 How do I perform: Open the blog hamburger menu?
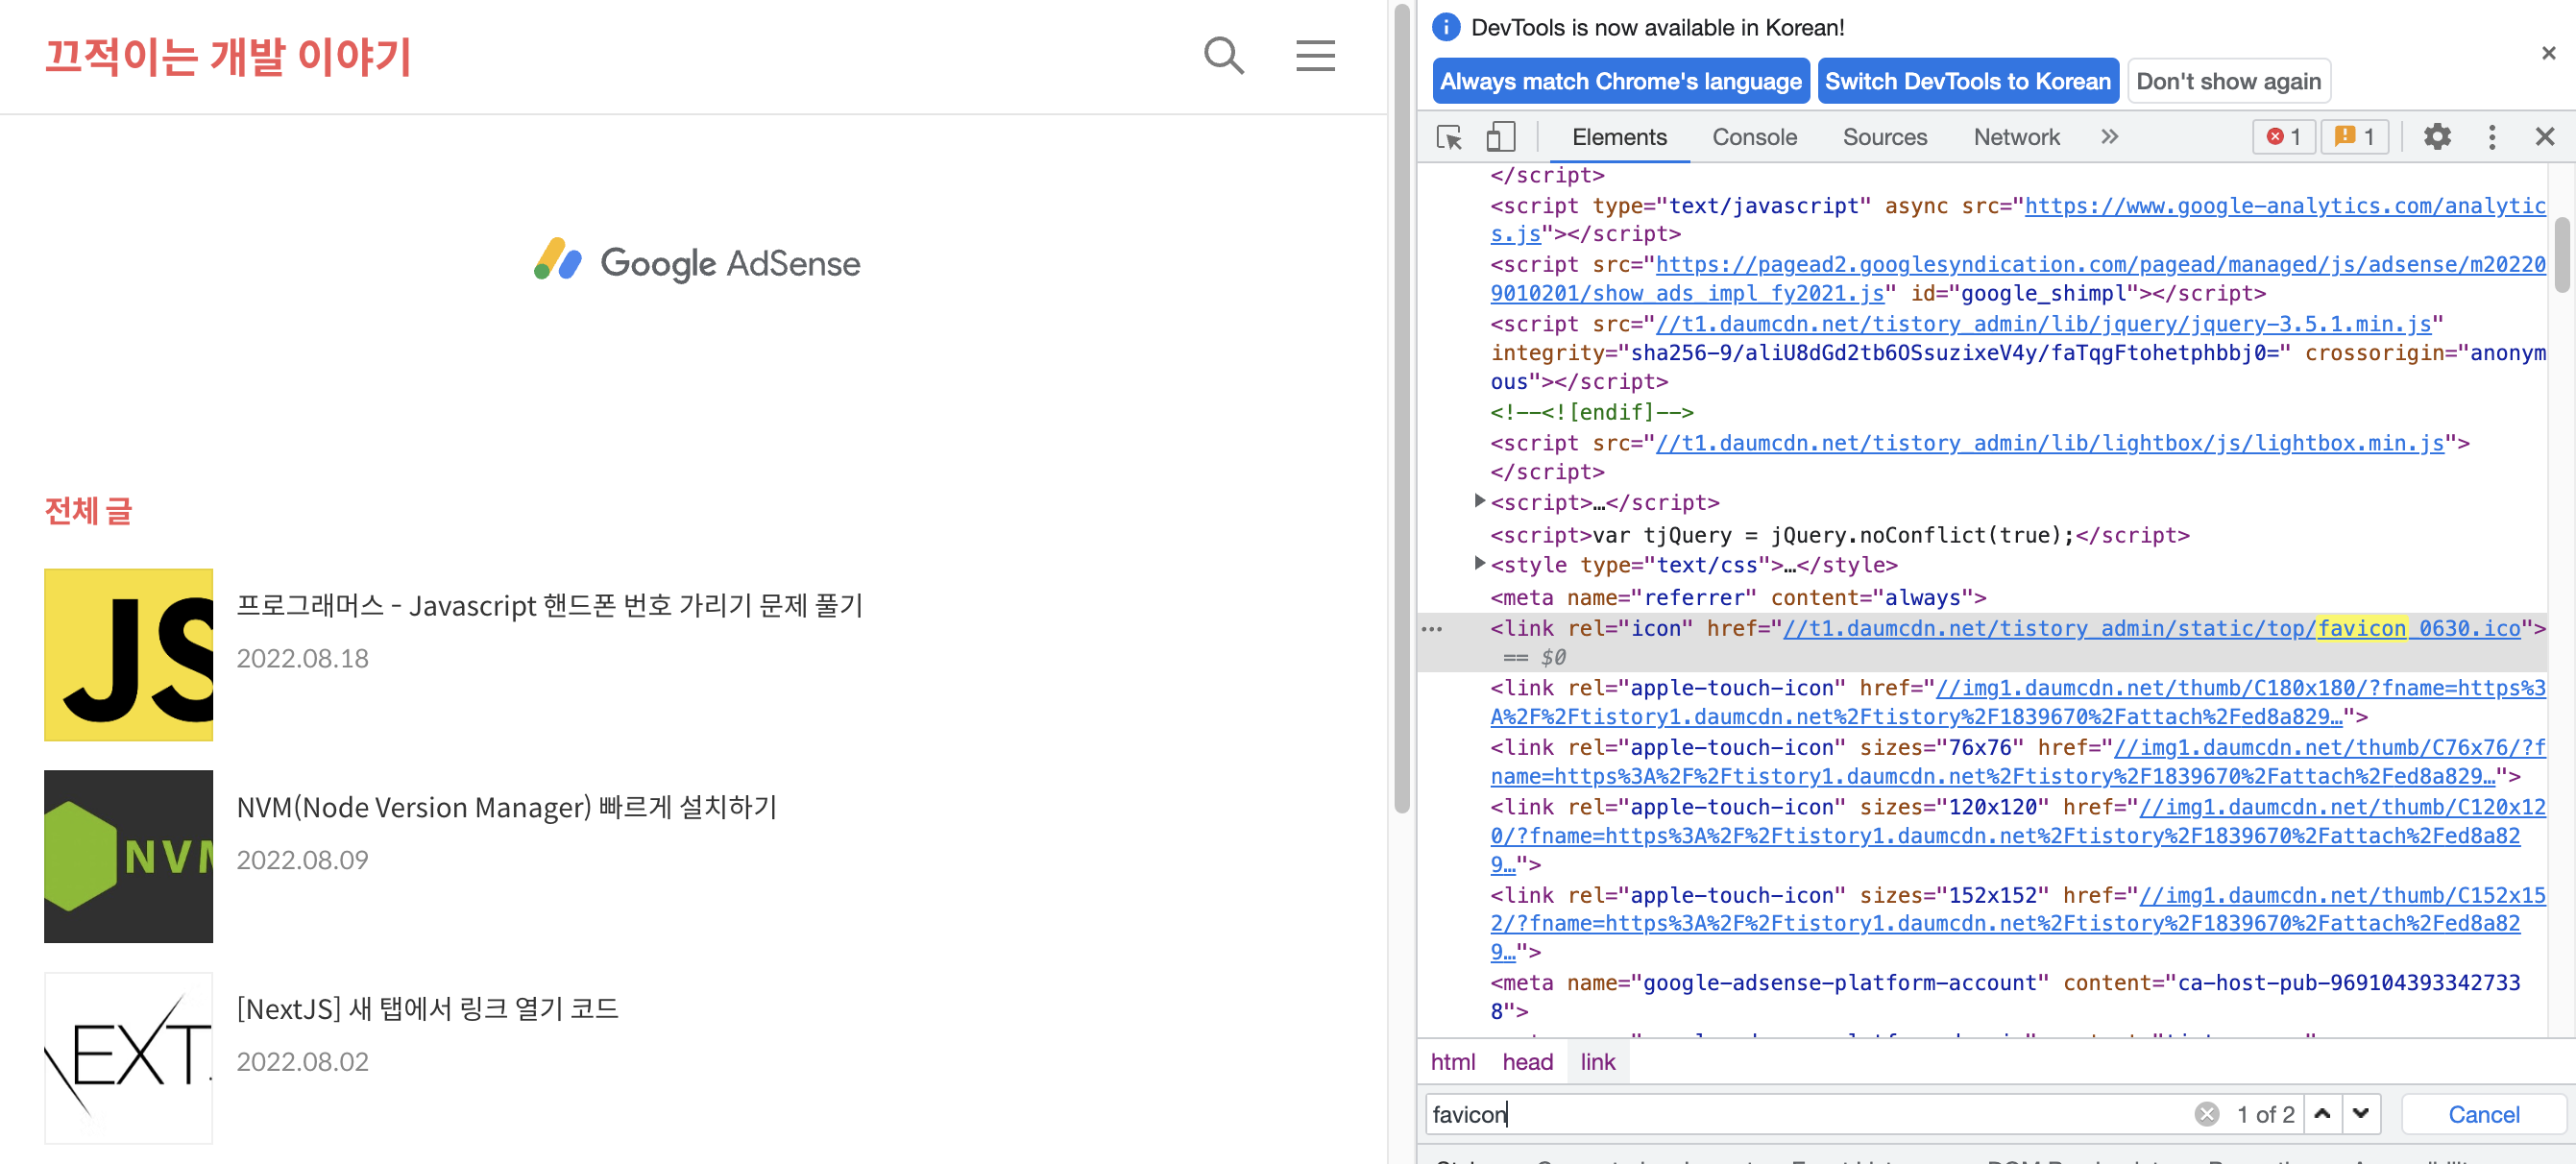pos(1315,56)
